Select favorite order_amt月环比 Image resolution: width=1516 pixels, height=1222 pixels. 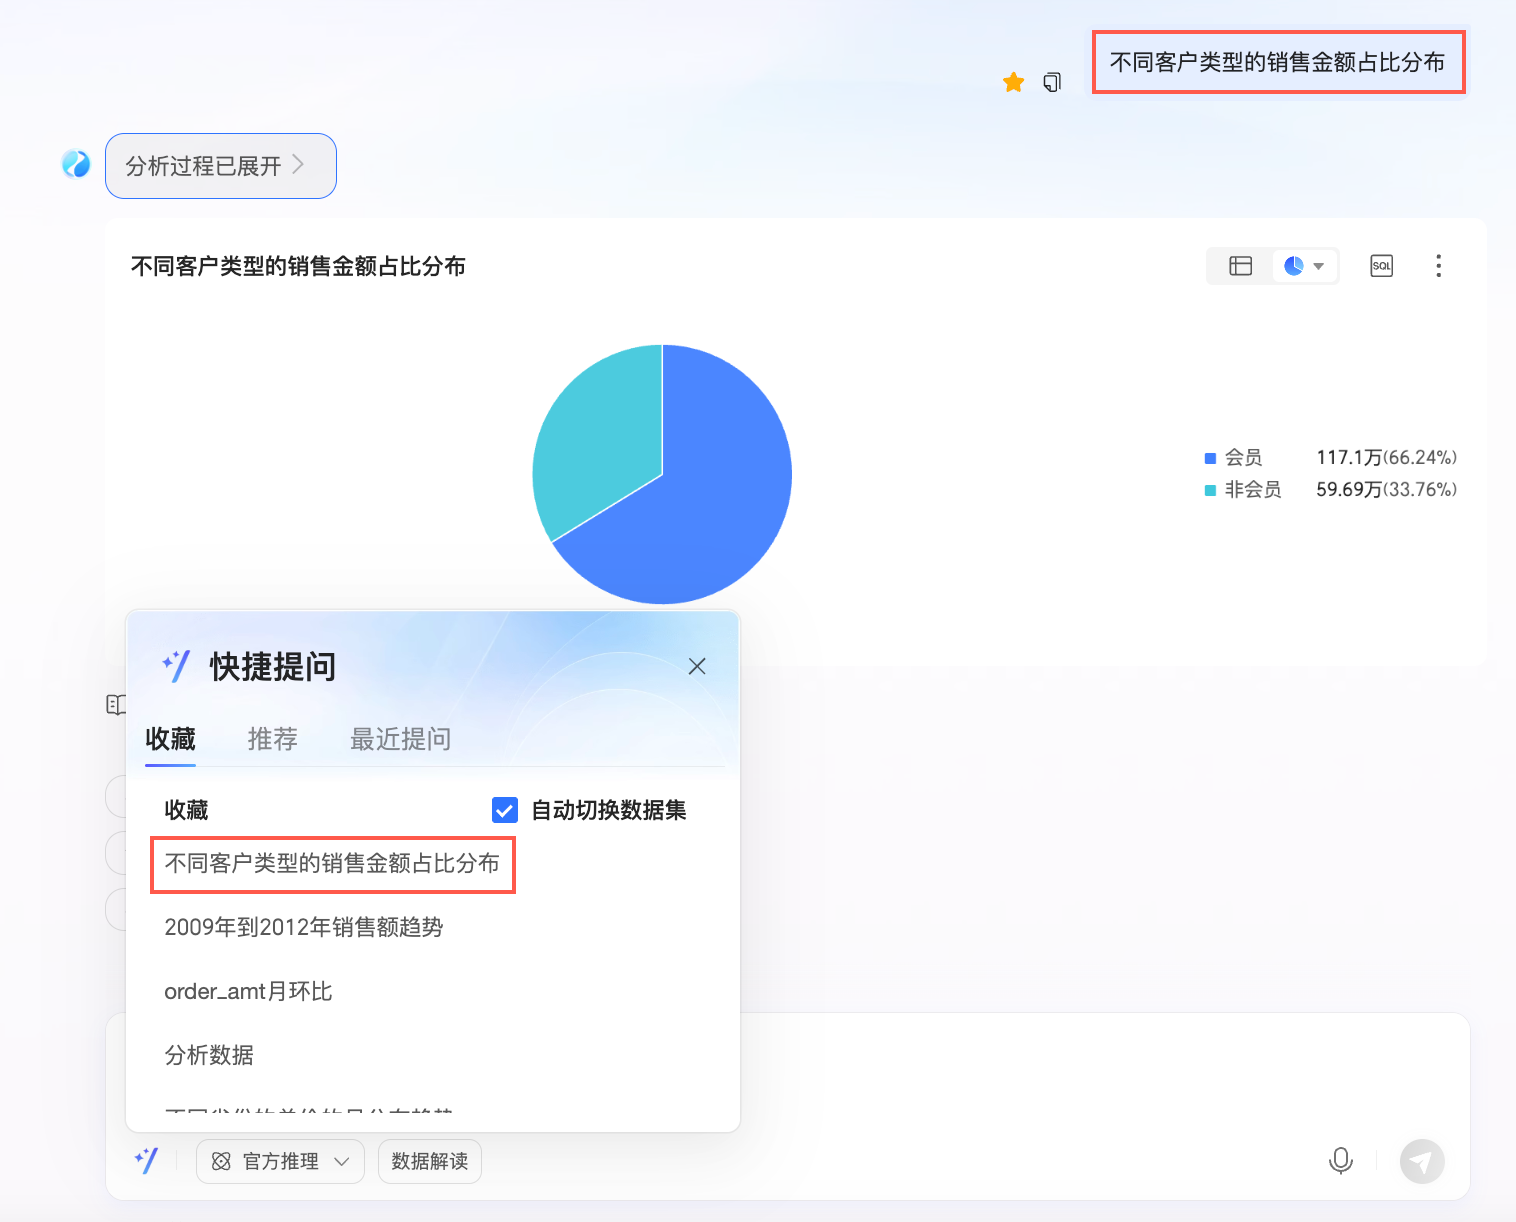[x=248, y=991]
